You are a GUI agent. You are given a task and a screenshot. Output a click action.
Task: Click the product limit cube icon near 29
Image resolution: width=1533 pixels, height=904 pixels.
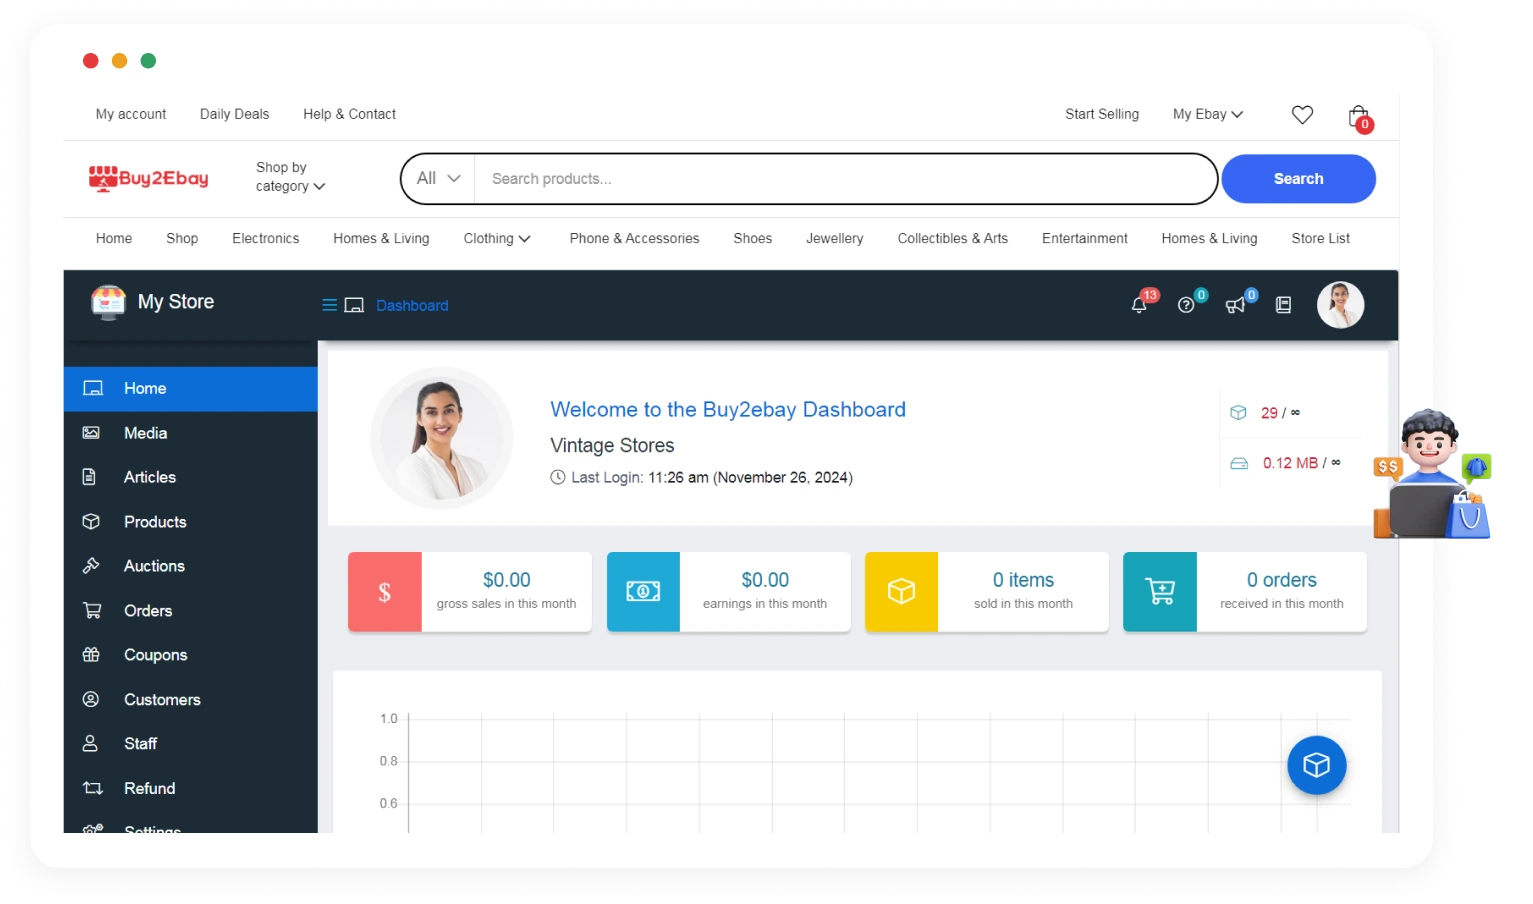click(x=1238, y=412)
